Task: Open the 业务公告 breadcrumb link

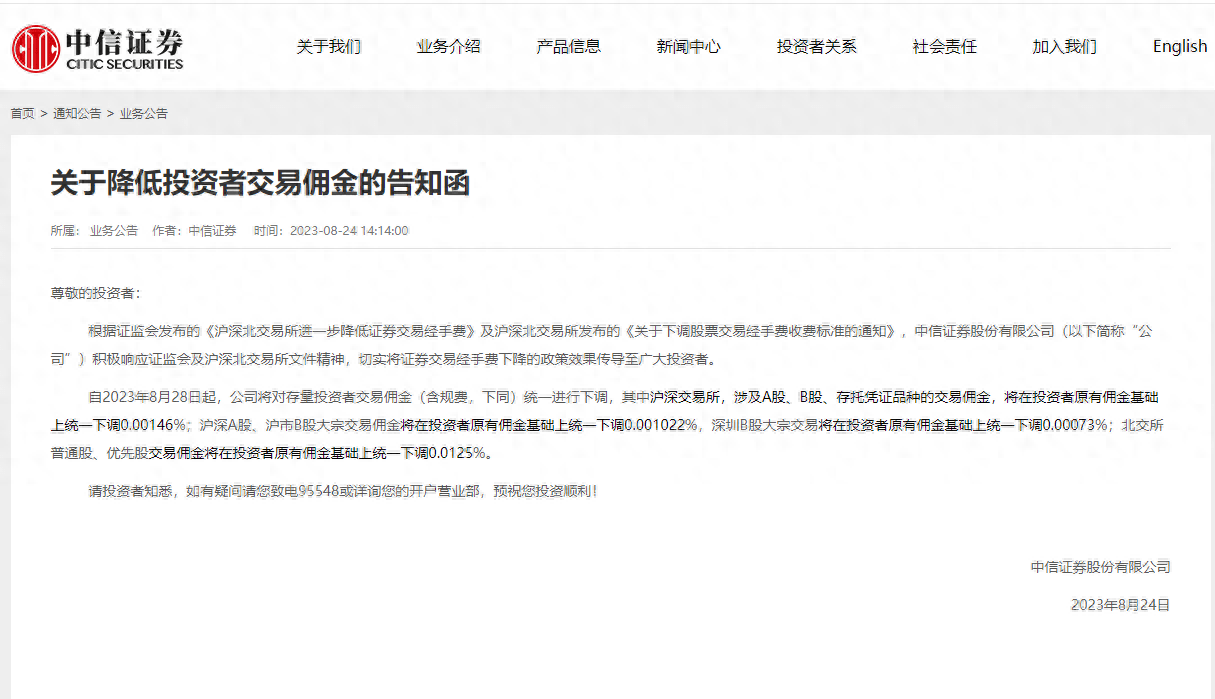Action: [x=144, y=114]
